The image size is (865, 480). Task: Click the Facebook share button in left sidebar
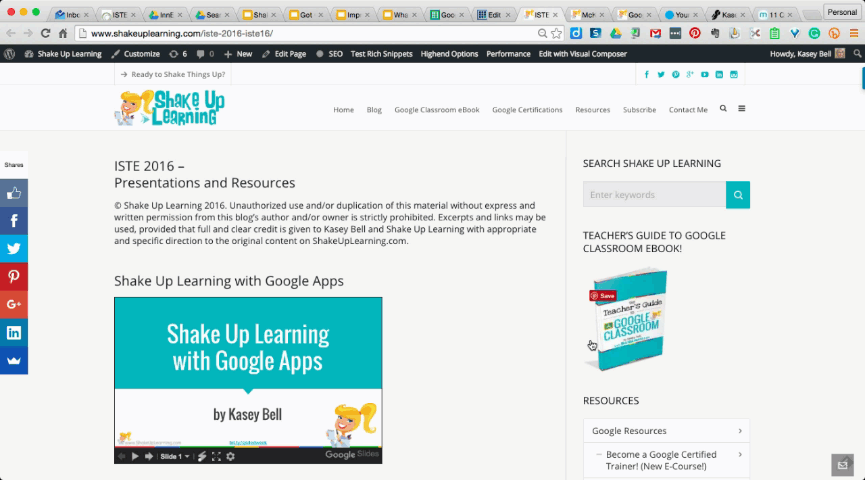pyautogui.click(x=14, y=221)
